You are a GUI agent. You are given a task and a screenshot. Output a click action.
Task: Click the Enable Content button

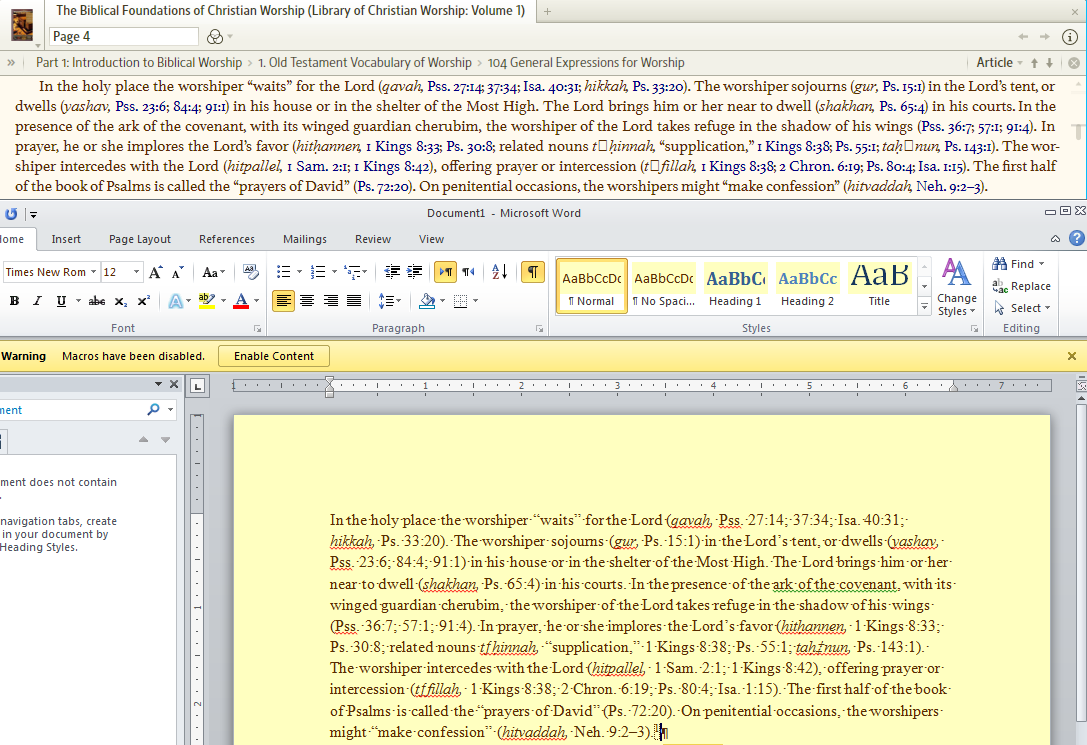click(273, 356)
